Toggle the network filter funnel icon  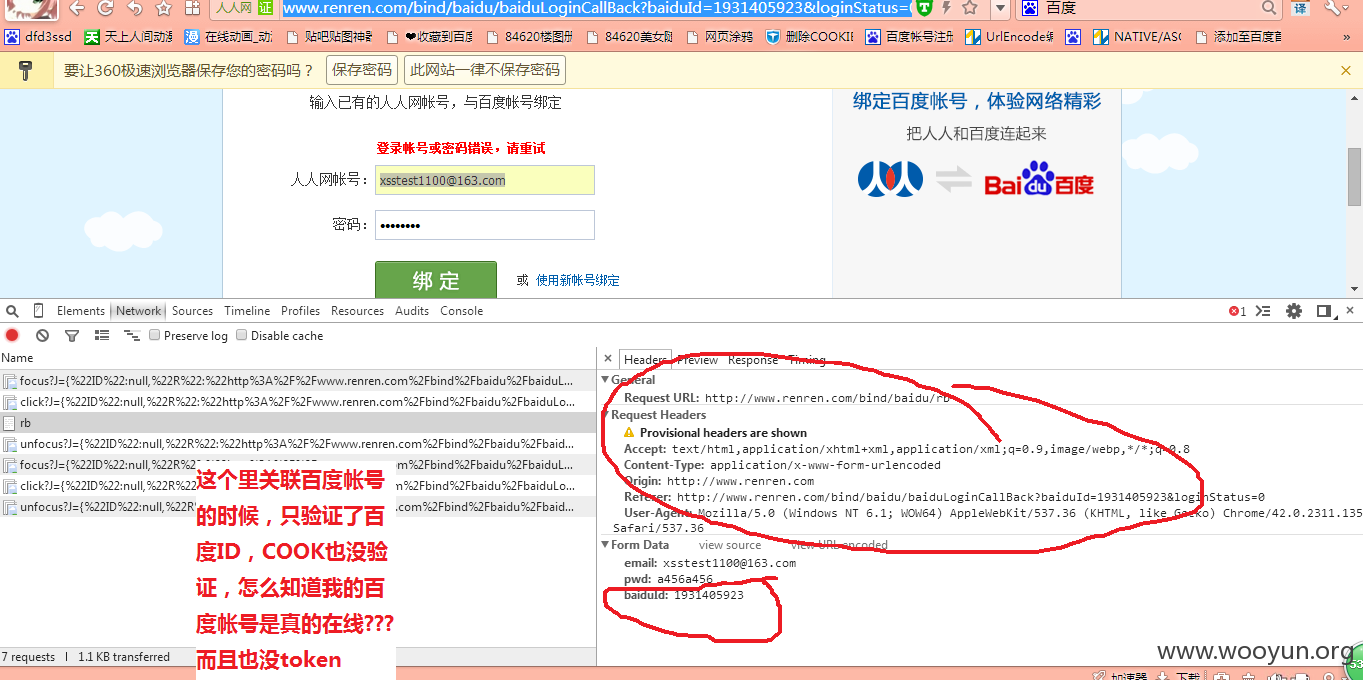[x=72, y=336]
